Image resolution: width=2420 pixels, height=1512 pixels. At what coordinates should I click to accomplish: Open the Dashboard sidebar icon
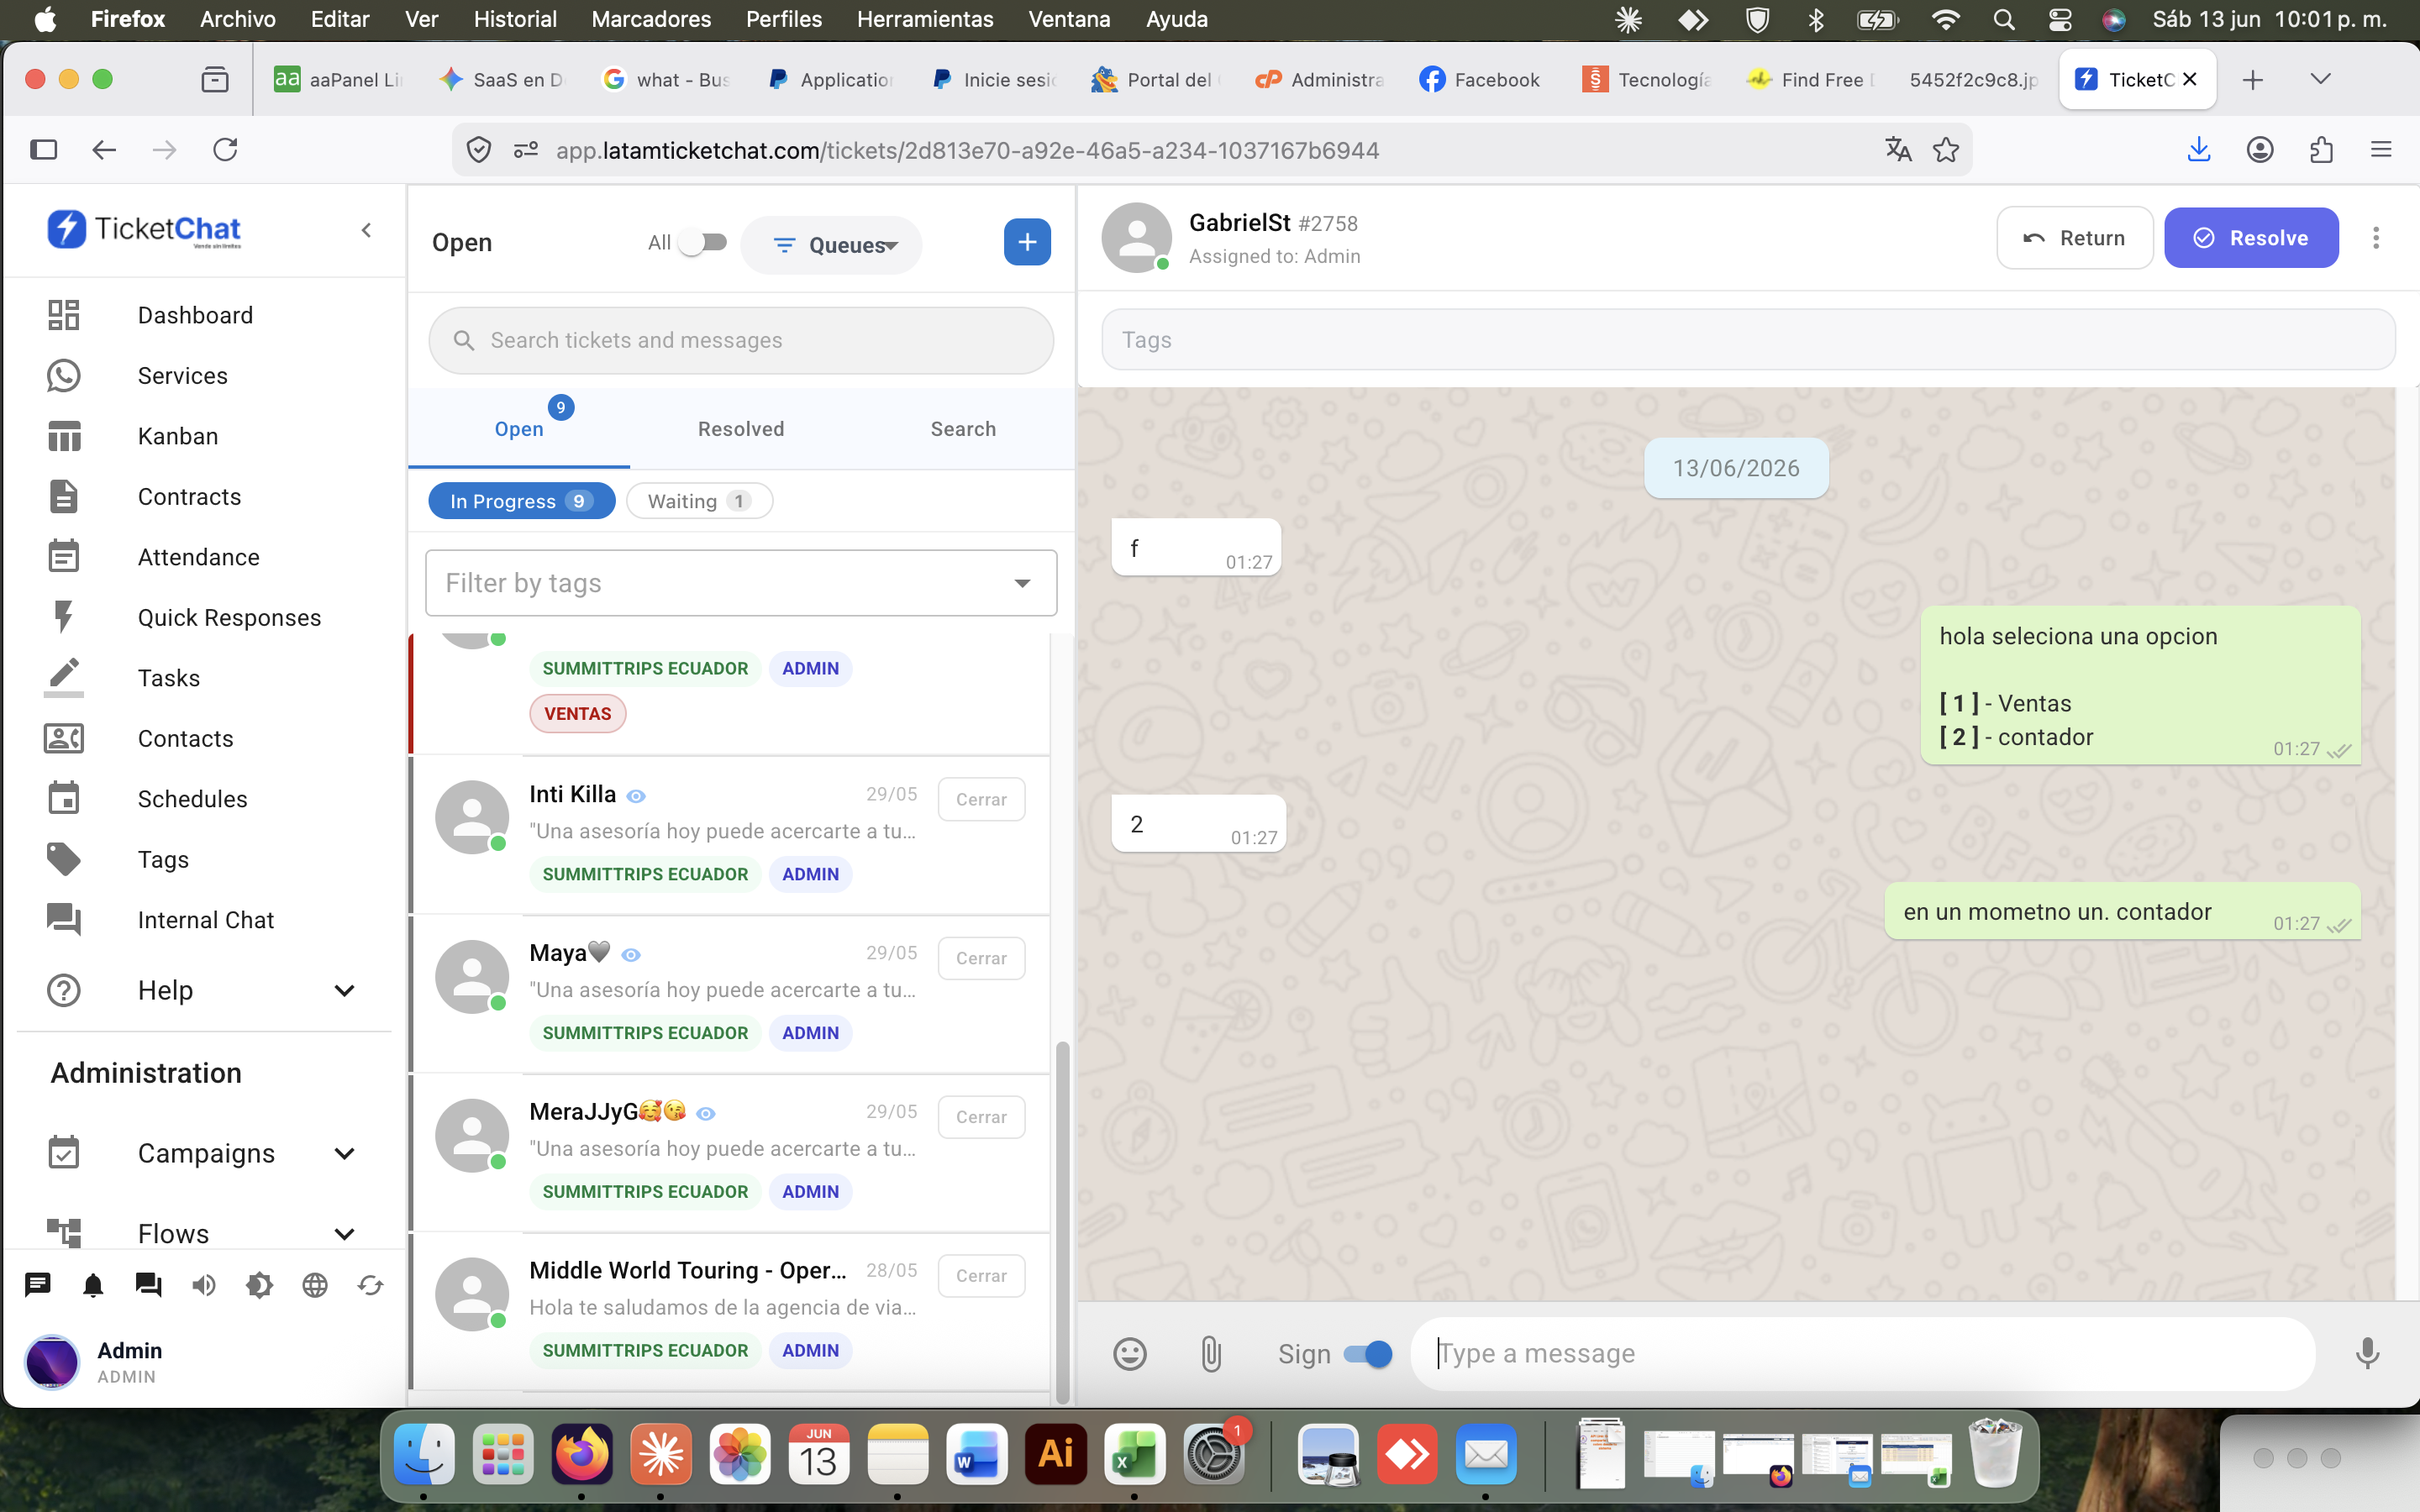tap(63, 315)
